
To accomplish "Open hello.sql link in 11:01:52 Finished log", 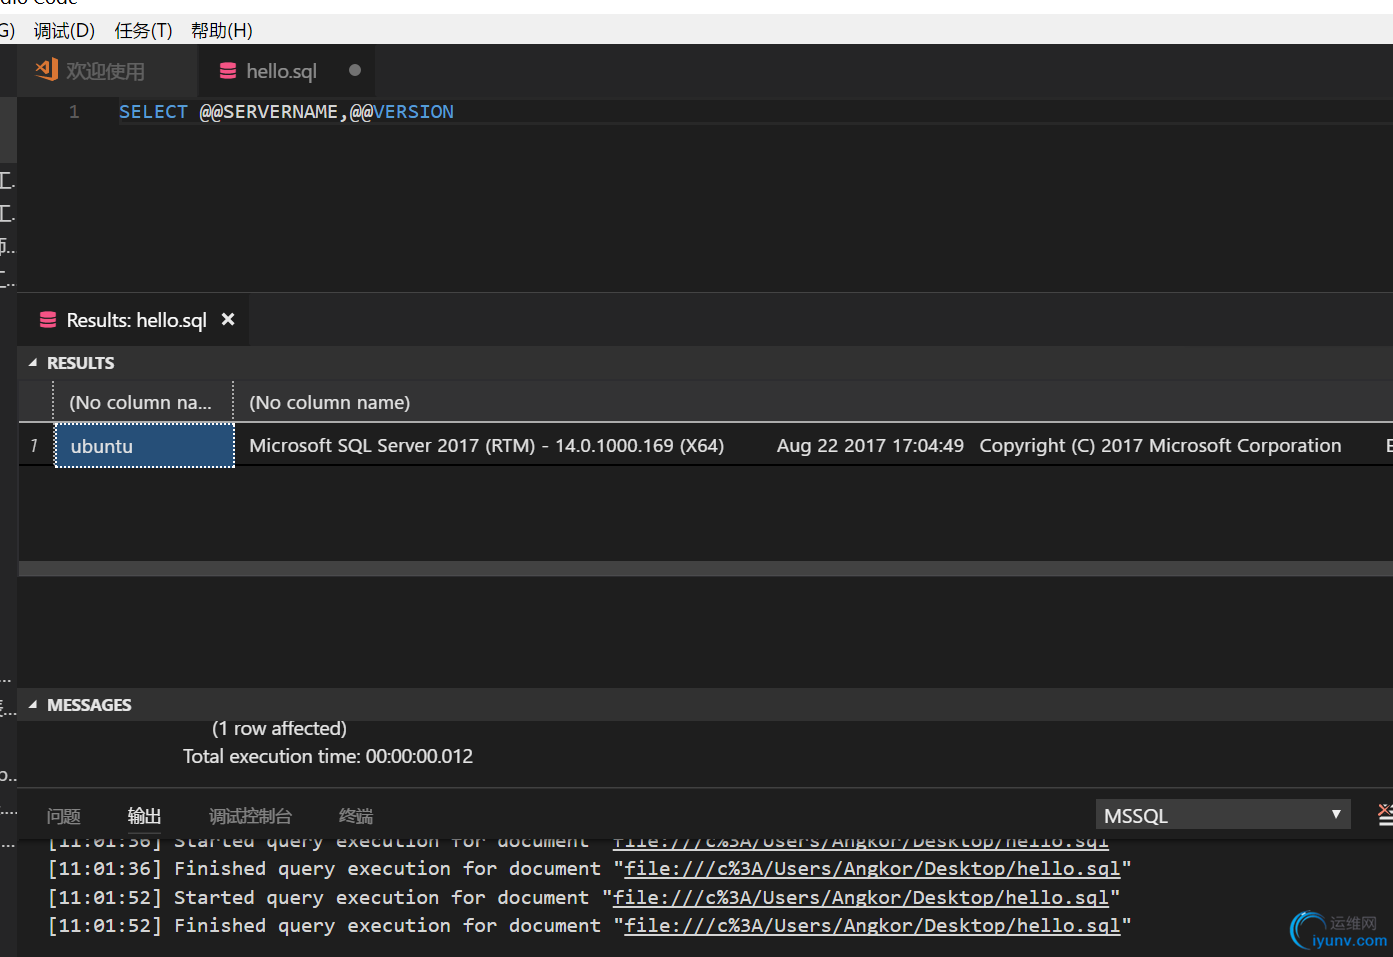I will tap(872, 926).
